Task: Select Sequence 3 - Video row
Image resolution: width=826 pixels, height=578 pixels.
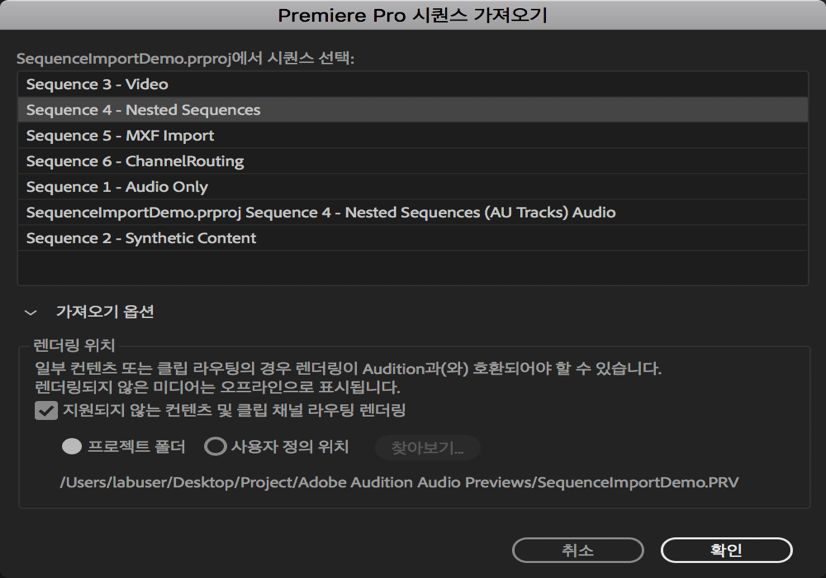Action: [413, 84]
